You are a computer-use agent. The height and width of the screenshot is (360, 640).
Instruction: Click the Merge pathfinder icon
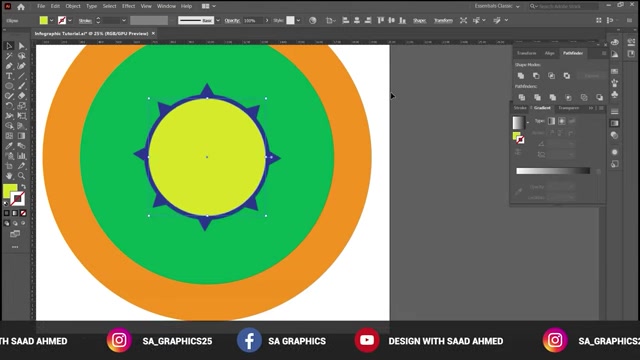[x=553, y=97]
